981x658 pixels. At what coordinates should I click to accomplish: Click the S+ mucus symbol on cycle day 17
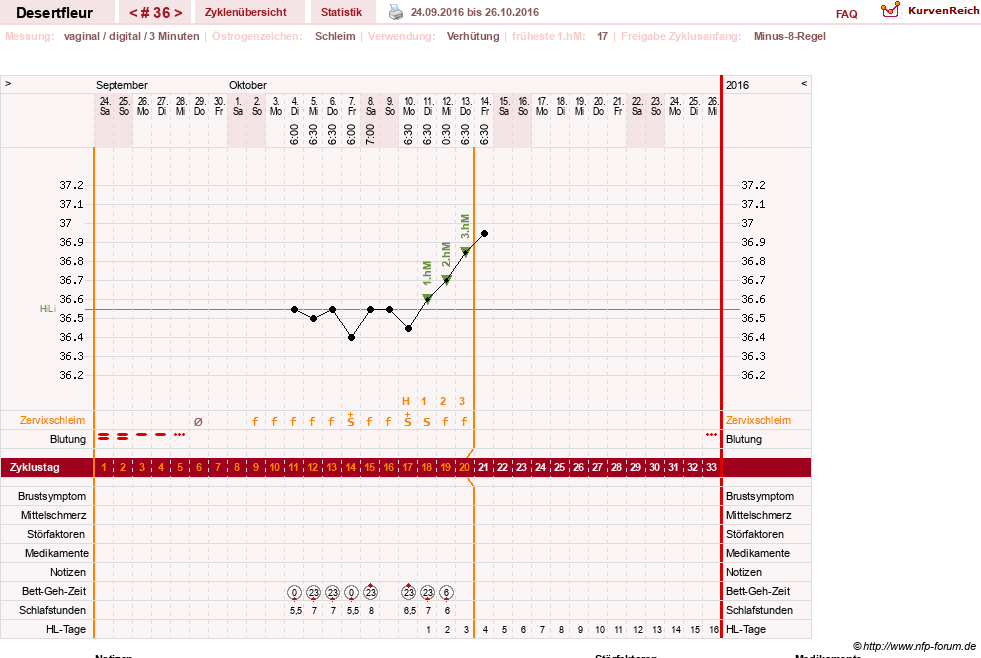[408, 420]
